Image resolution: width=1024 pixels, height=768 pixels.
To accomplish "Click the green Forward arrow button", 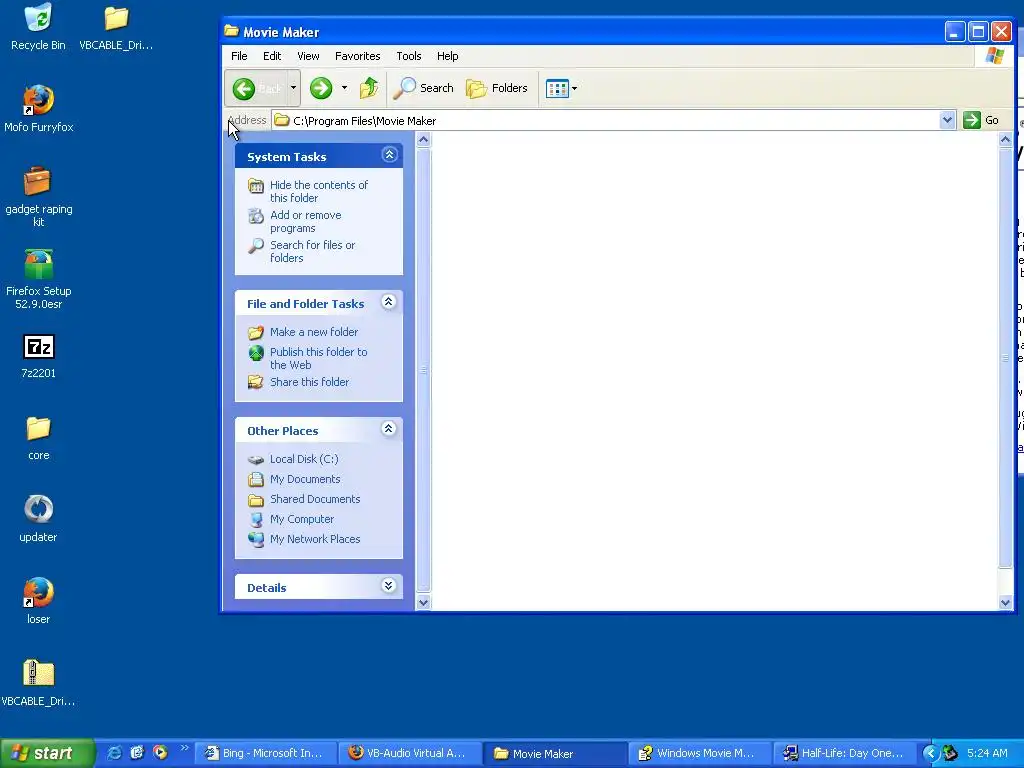I will point(321,88).
